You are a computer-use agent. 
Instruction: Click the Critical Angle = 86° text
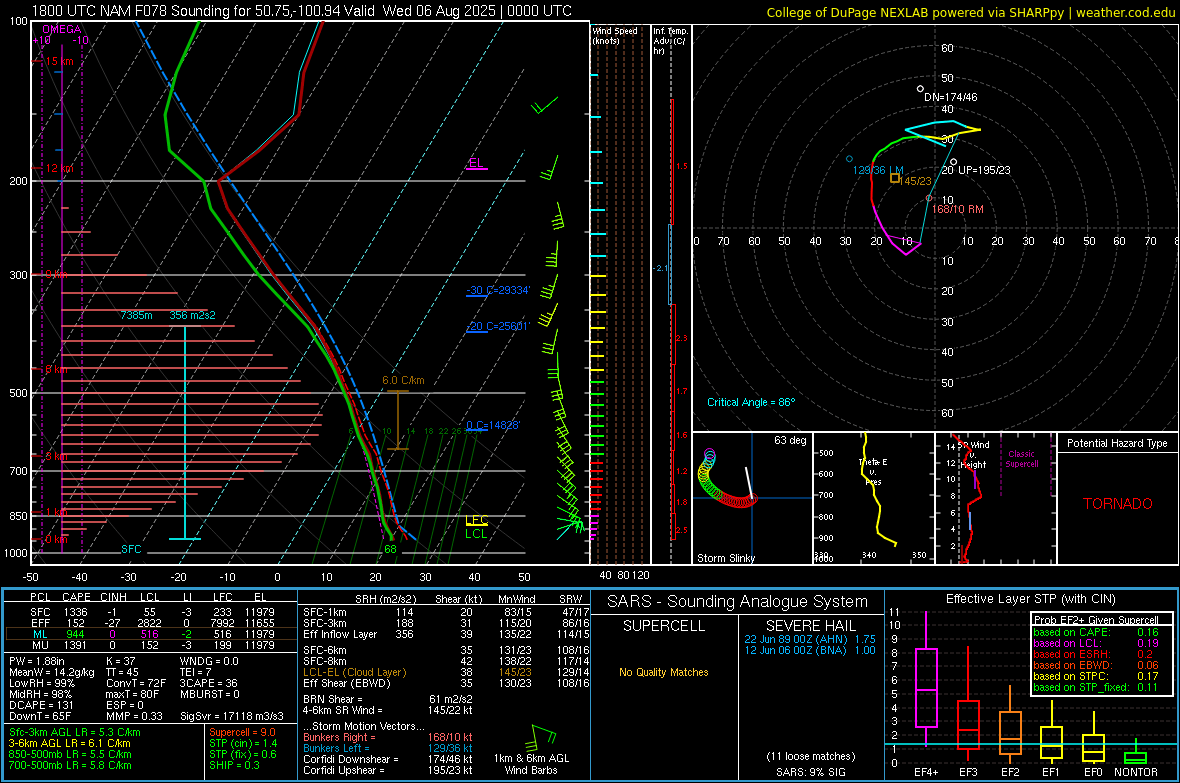click(x=751, y=402)
